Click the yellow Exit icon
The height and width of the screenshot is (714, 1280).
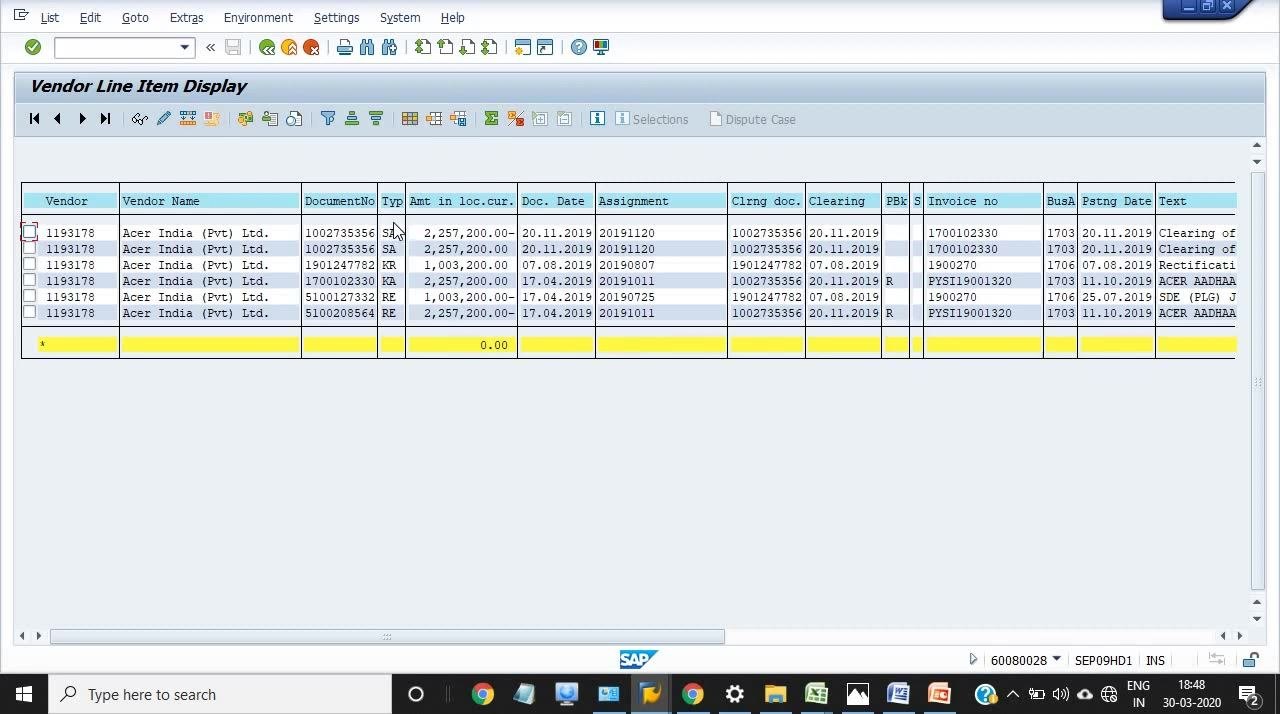click(289, 47)
